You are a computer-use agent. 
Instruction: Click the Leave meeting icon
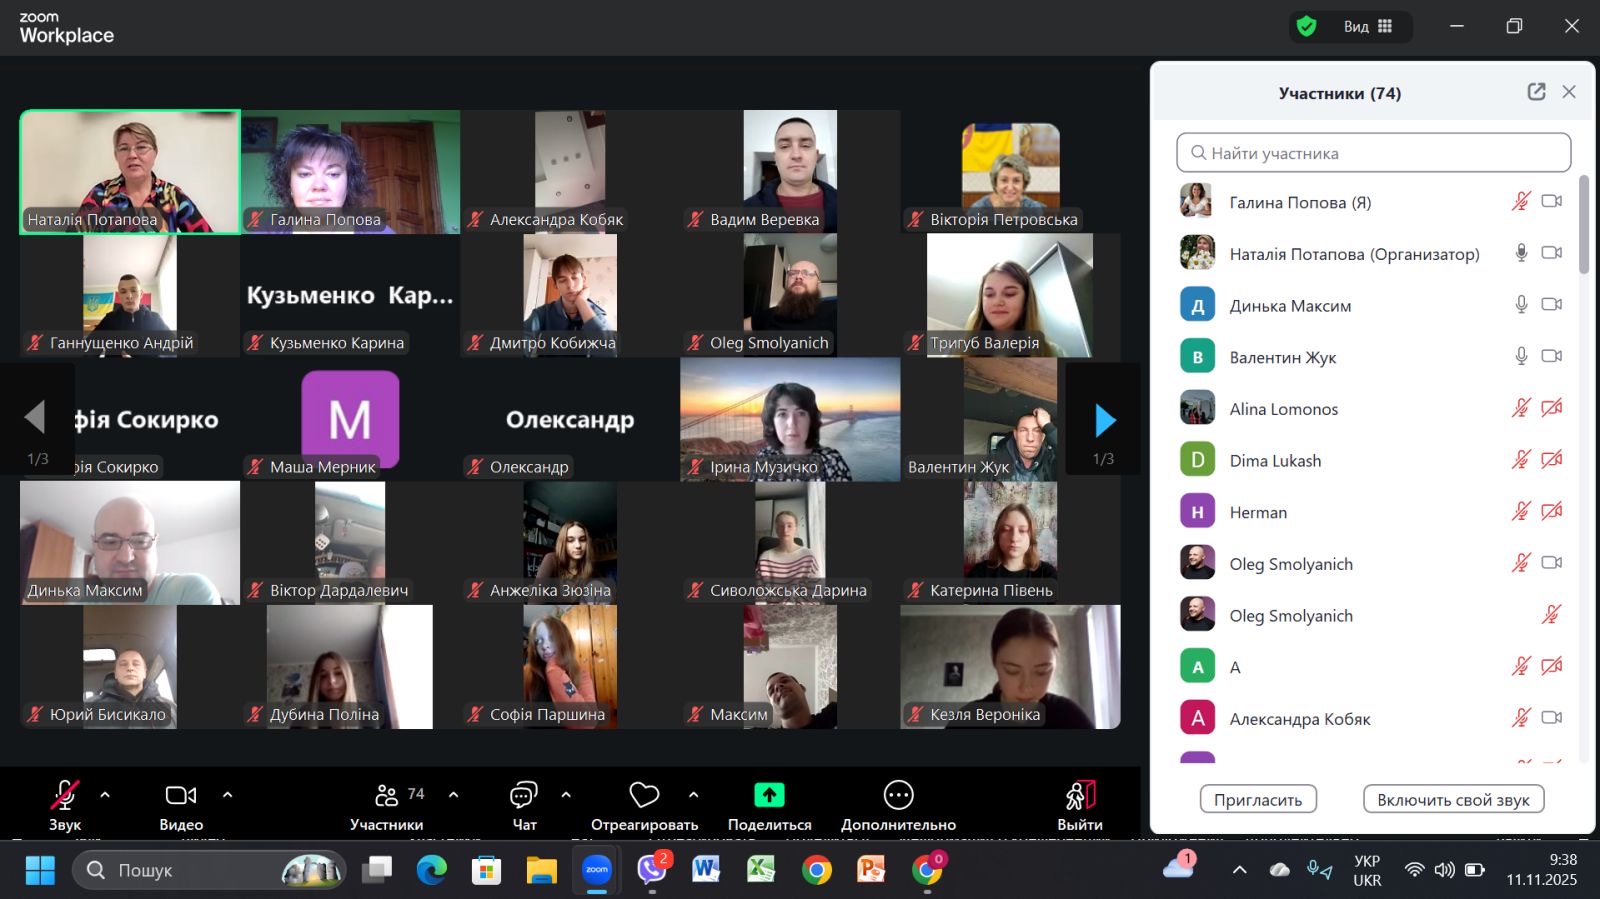1080,796
